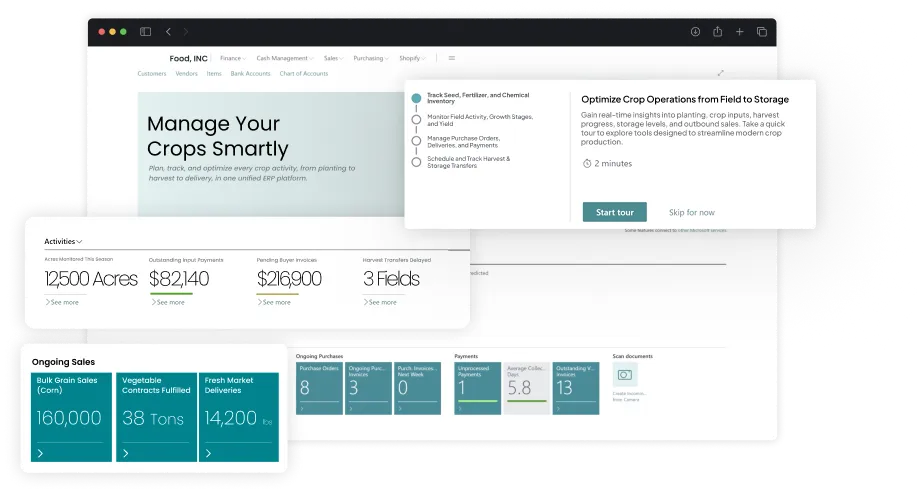Expand the Finance menu

(233, 58)
